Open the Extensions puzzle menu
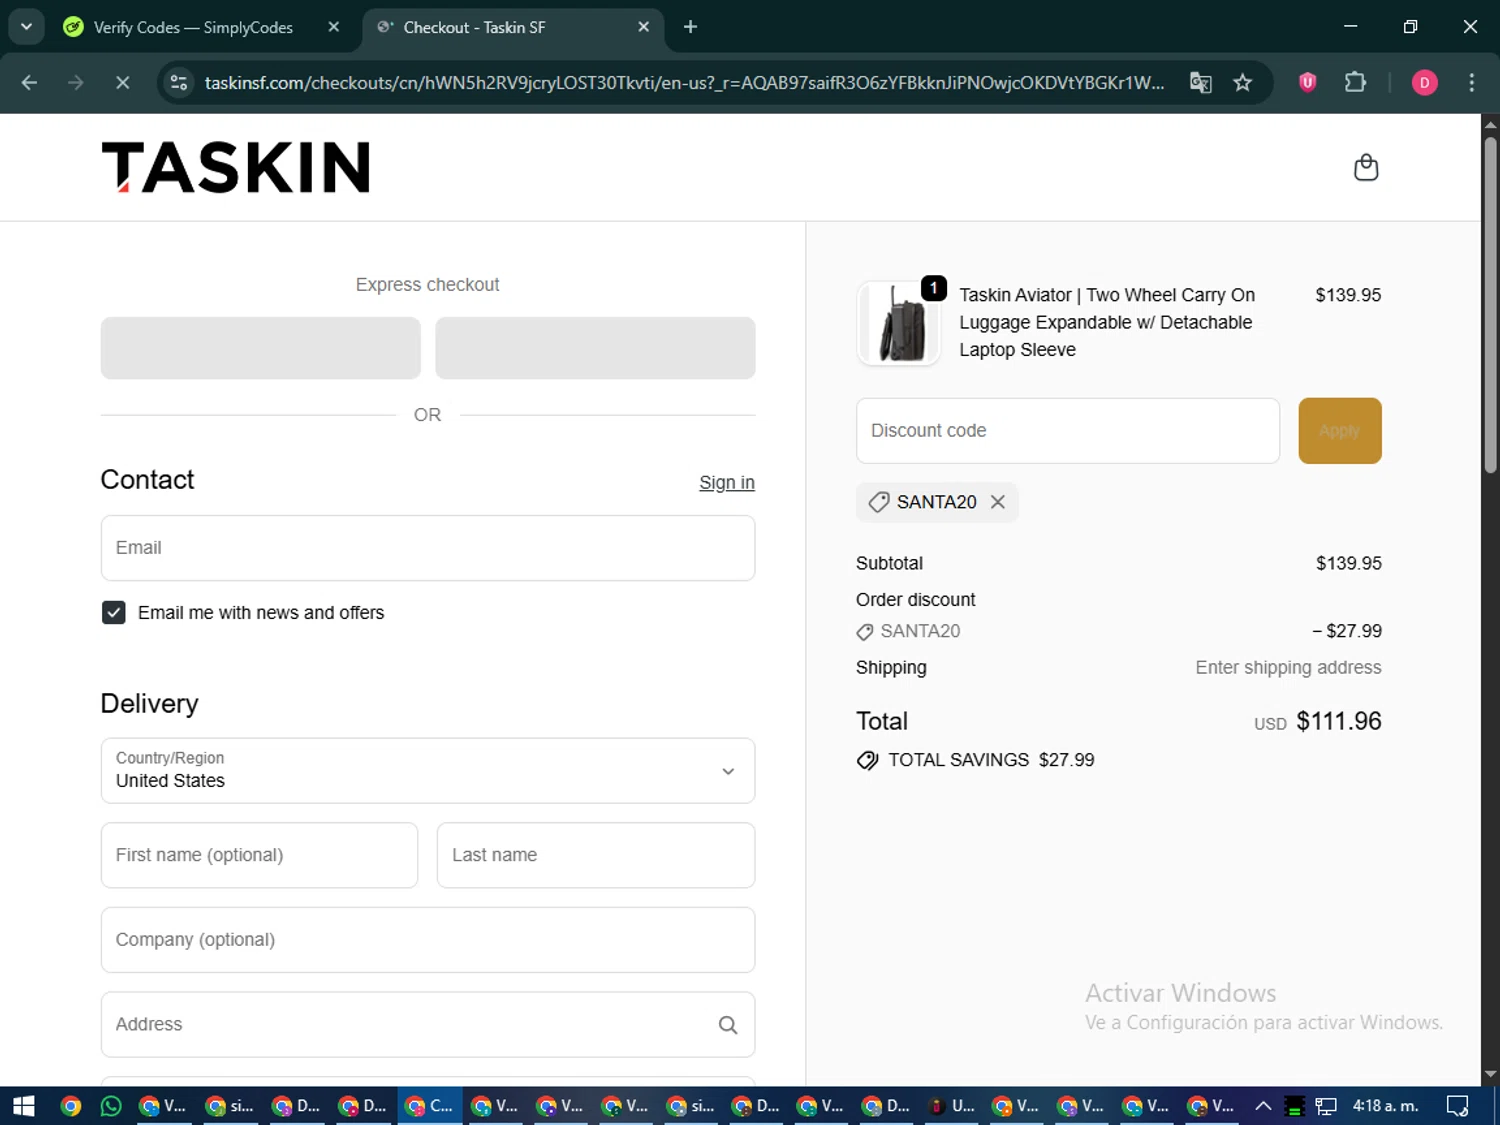The width and height of the screenshot is (1500, 1125). click(1355, 83)
